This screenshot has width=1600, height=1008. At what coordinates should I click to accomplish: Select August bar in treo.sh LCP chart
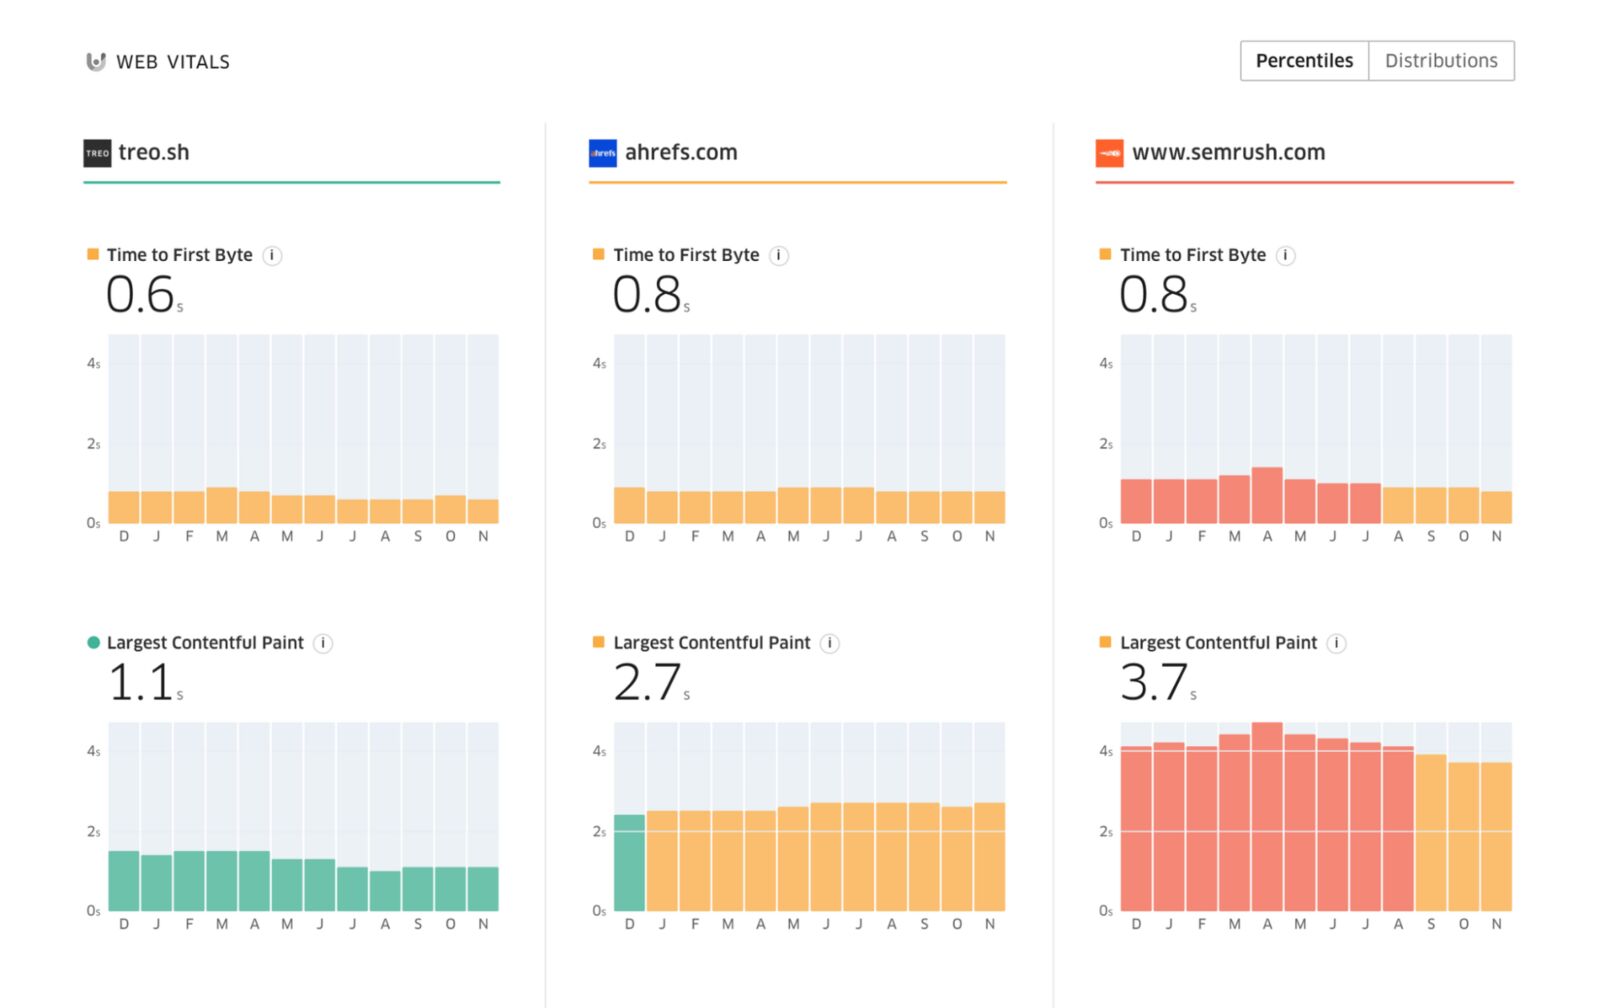[385, 891]
